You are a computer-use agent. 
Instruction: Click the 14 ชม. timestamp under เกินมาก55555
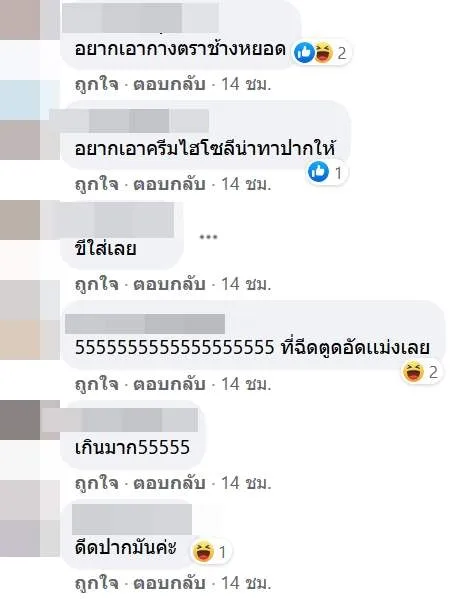[x=246, y=484]
